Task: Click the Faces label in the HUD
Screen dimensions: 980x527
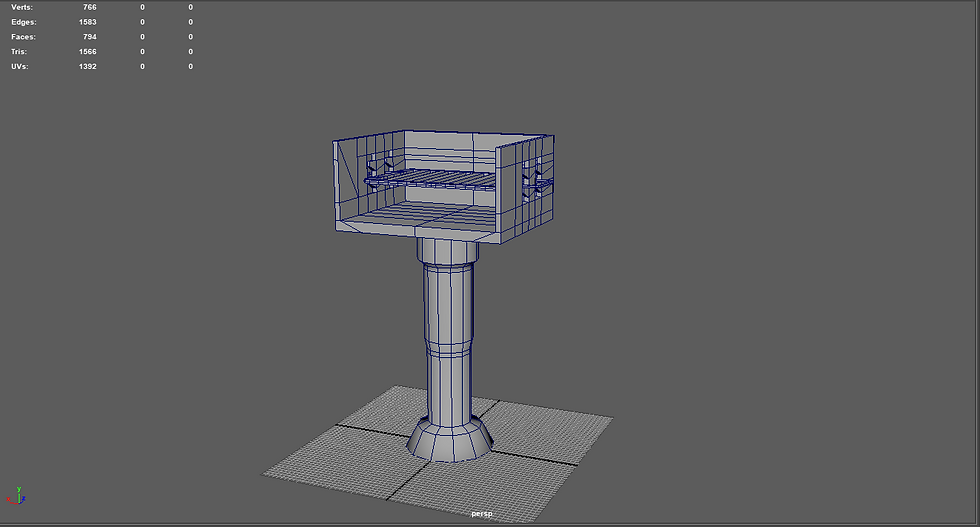Action: 23,37
